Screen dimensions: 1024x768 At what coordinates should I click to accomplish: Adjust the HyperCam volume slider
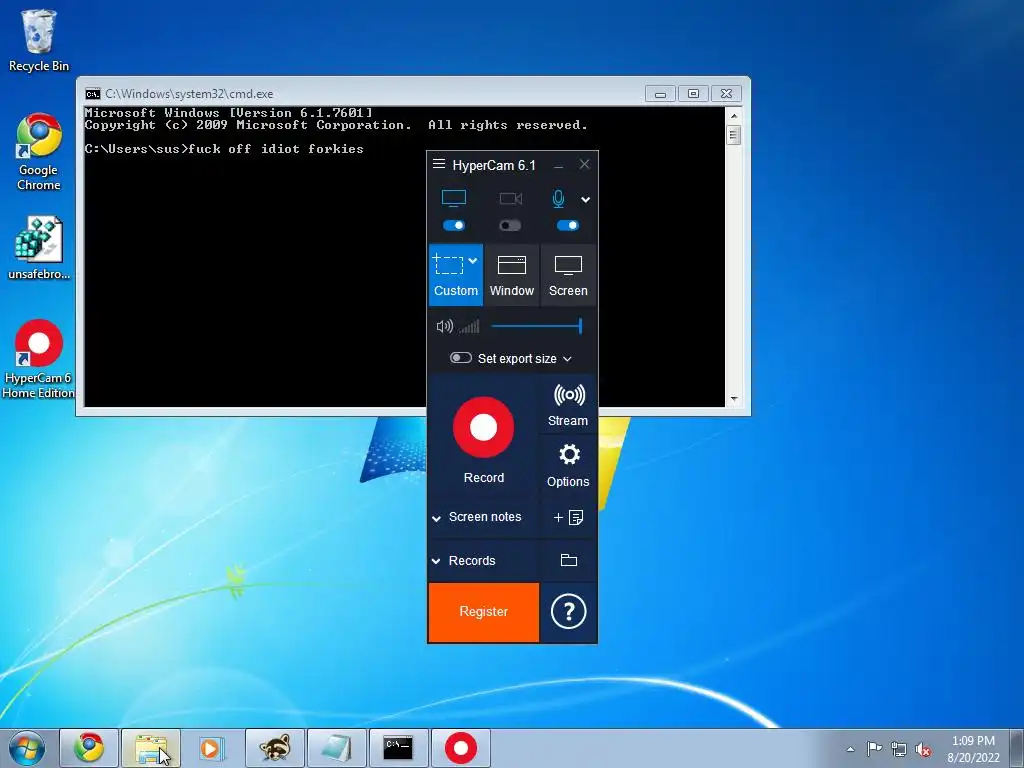click(x=536, y=326)
